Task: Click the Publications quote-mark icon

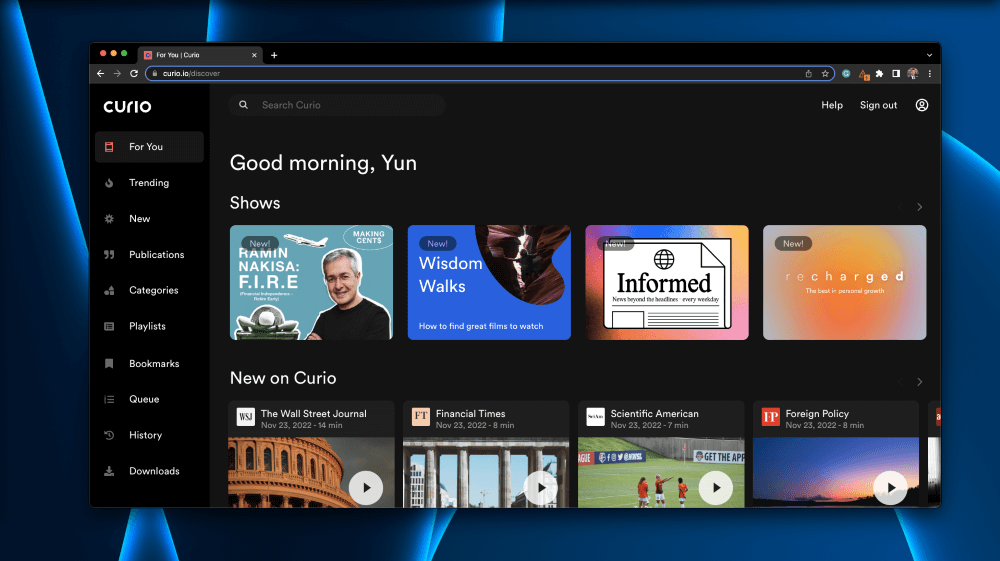Action: click(x=109, y=254)
